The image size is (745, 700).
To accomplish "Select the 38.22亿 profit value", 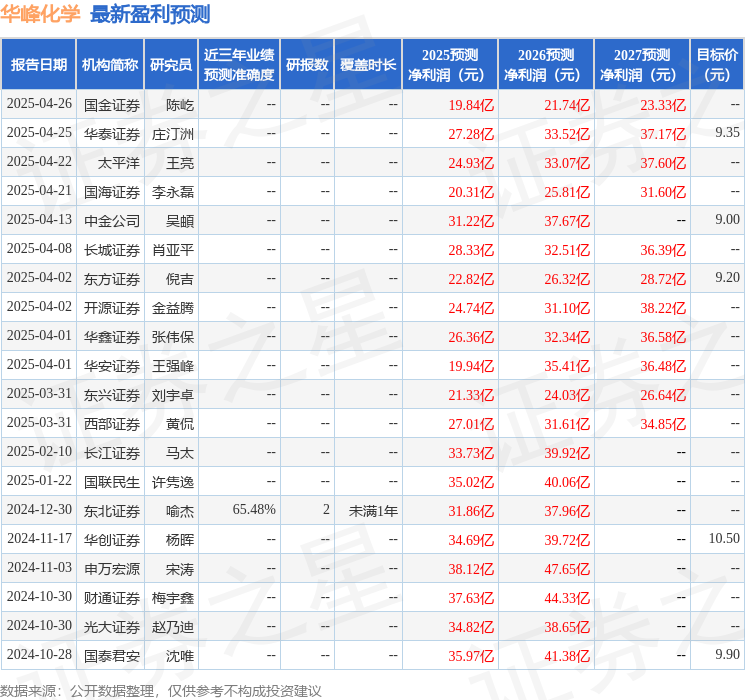I will coord(663,308).
